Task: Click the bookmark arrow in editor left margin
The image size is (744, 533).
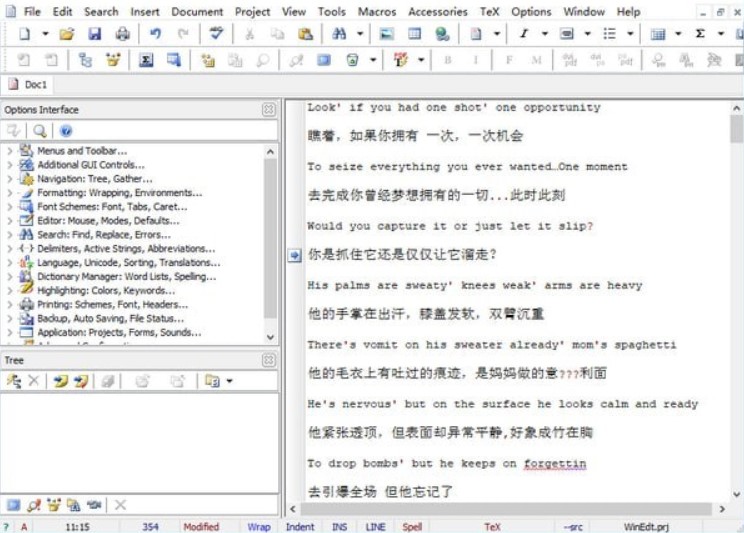Action: click(295, 255)
